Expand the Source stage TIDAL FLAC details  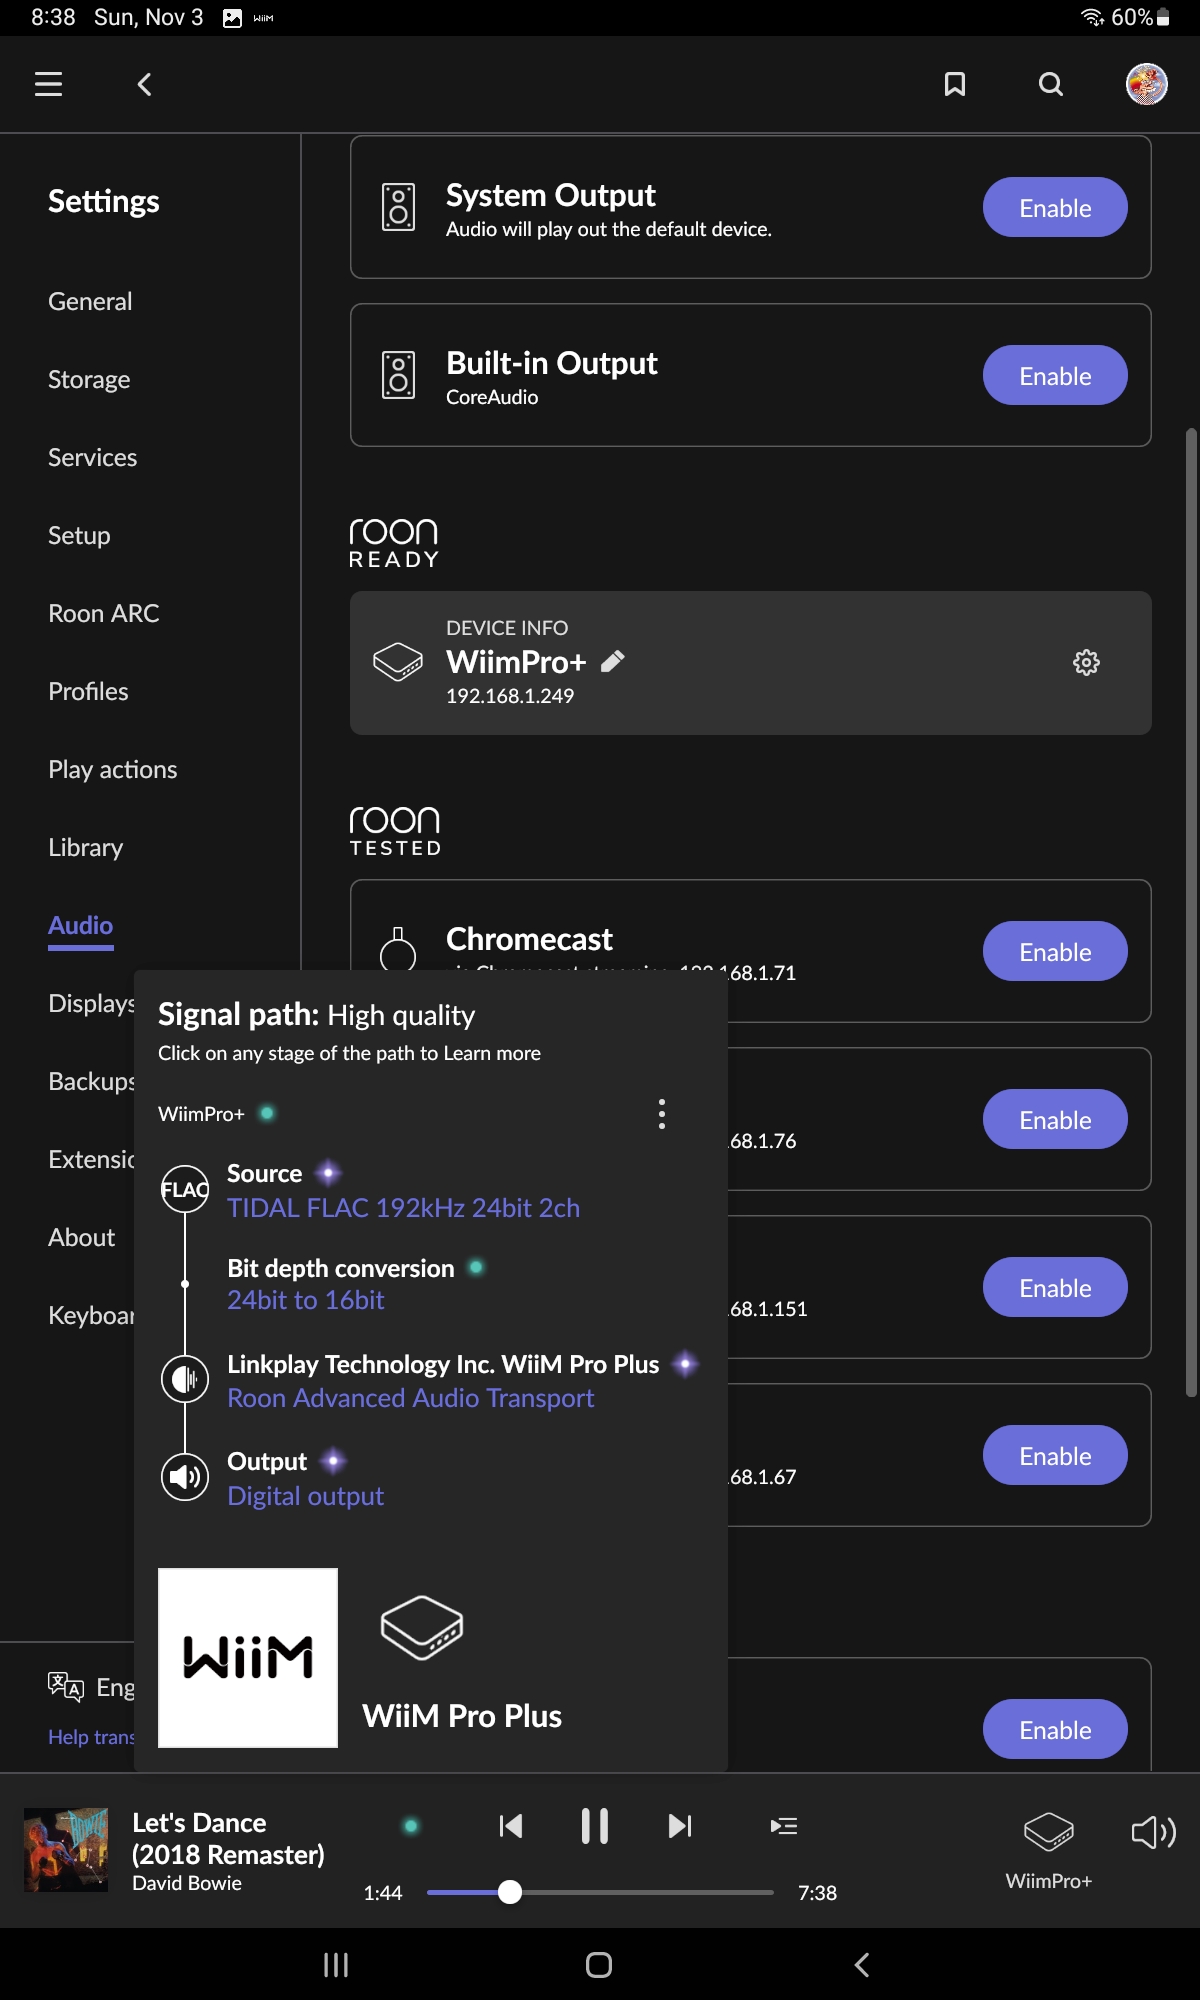pos(403,1208)
